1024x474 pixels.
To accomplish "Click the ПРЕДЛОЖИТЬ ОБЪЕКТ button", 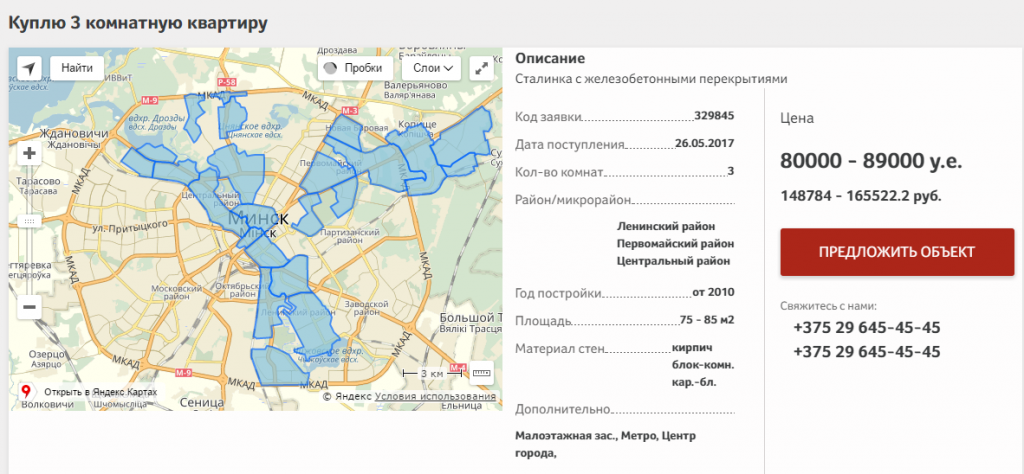I will coord(897,252).
